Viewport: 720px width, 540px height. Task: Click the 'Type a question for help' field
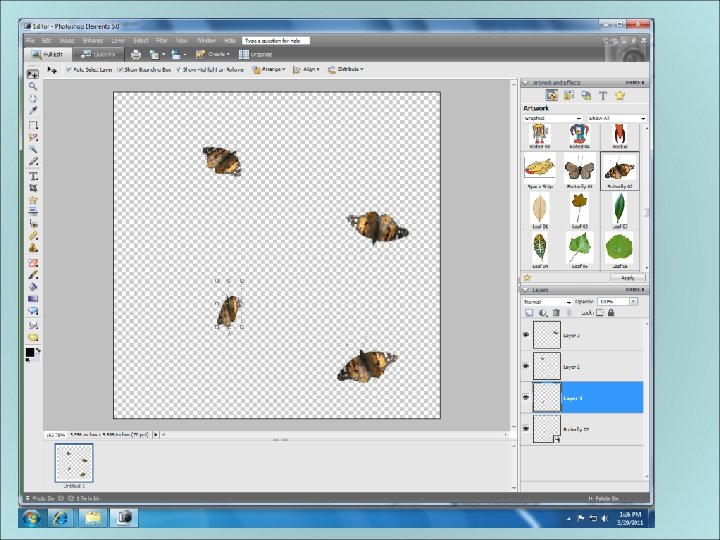point(276,41)
